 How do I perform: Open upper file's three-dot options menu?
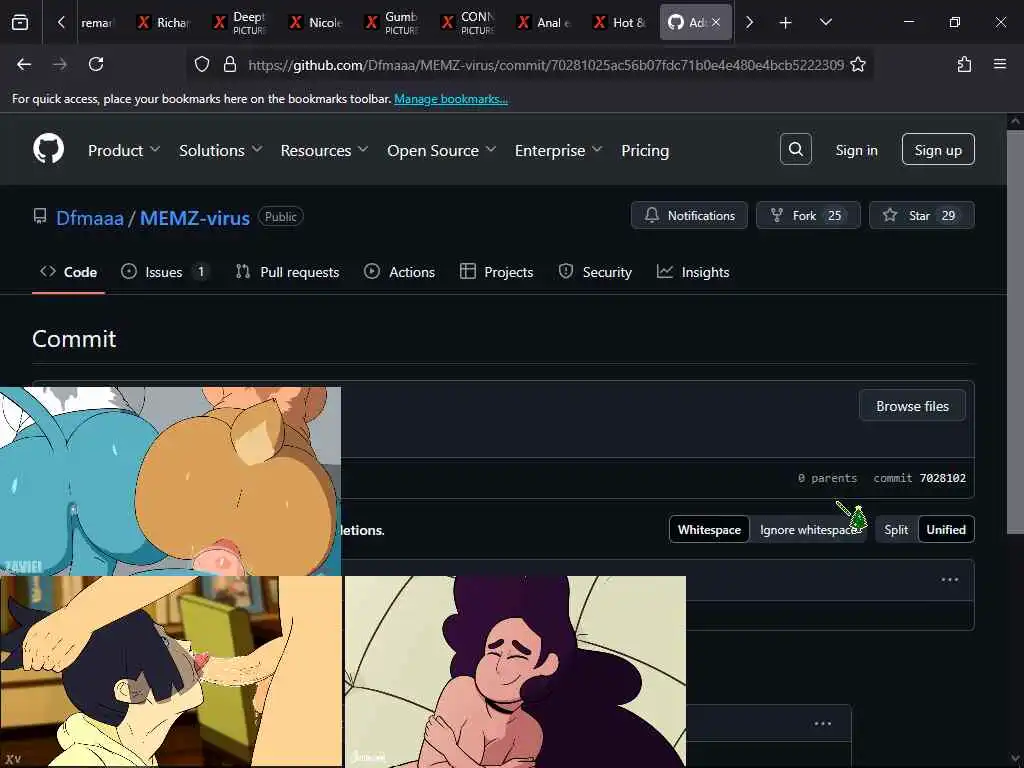click(950, 579)
